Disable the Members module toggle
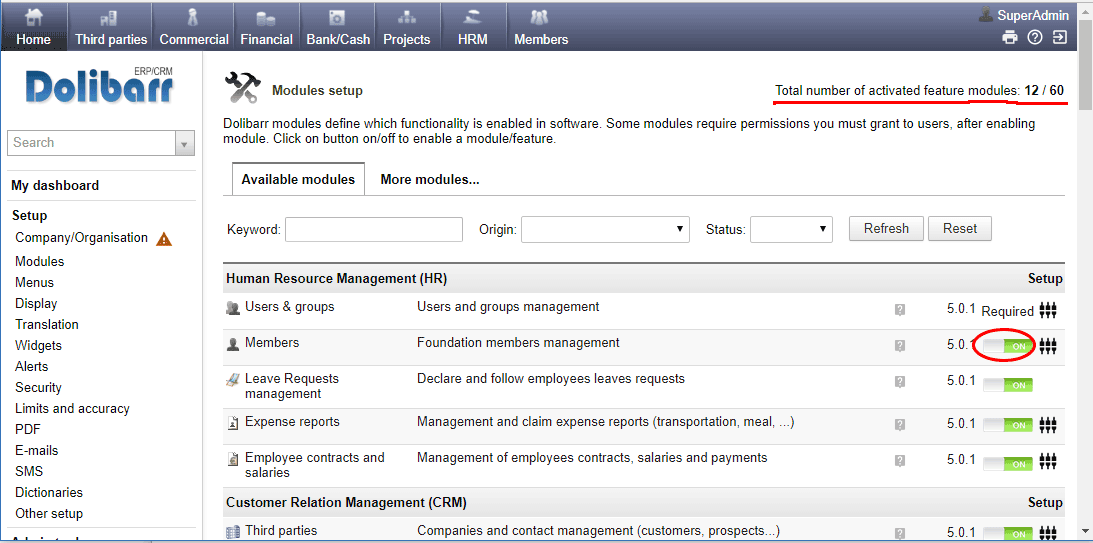 click(x=1007, y=345)
